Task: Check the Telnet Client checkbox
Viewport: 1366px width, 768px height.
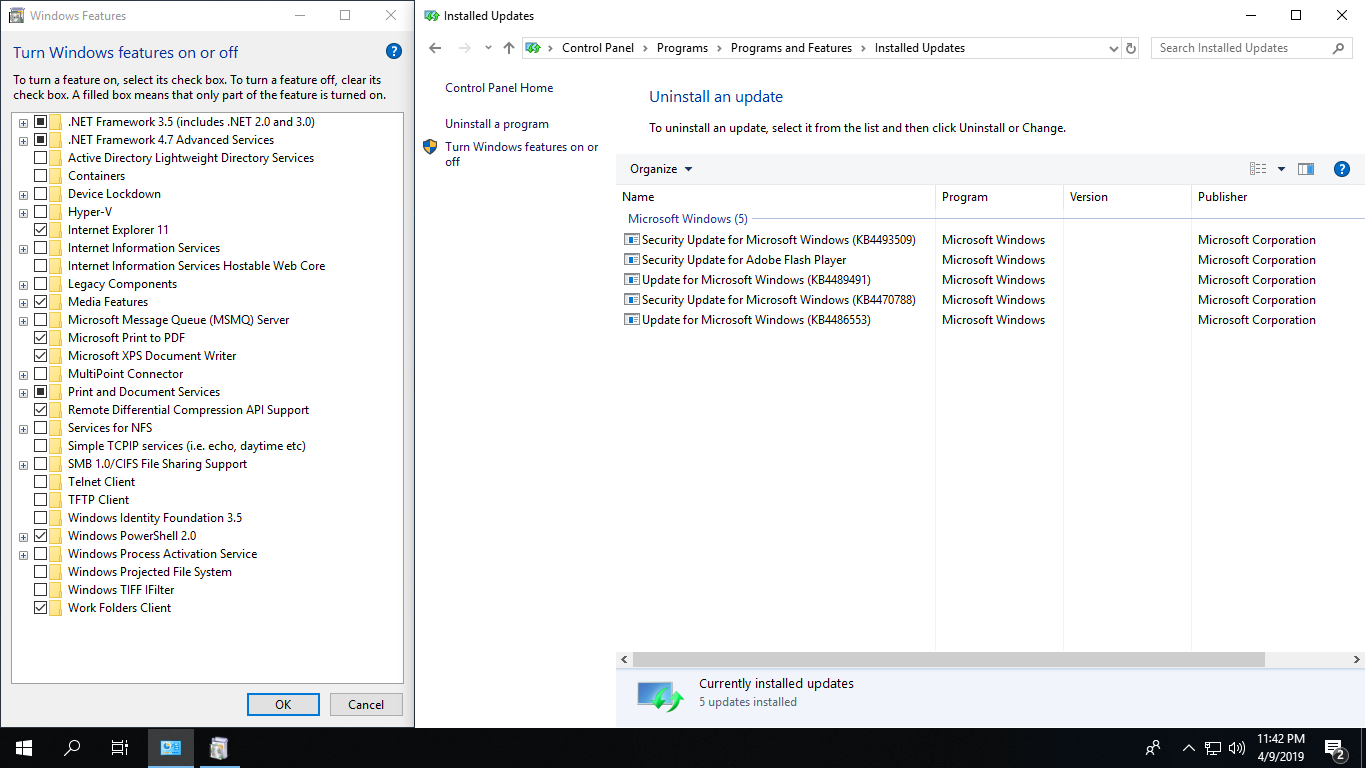Action: point(41,482)
